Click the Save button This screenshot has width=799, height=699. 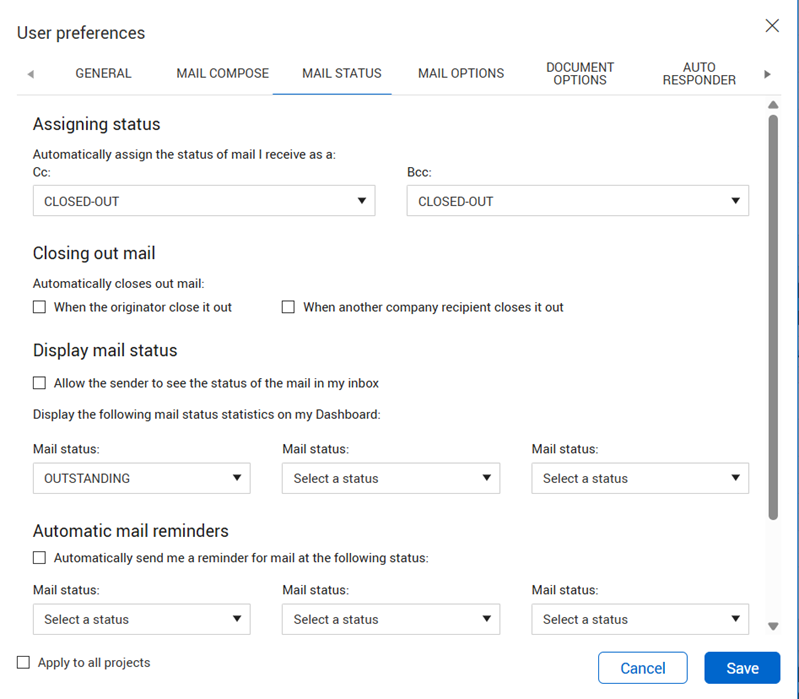pos(742,668)
